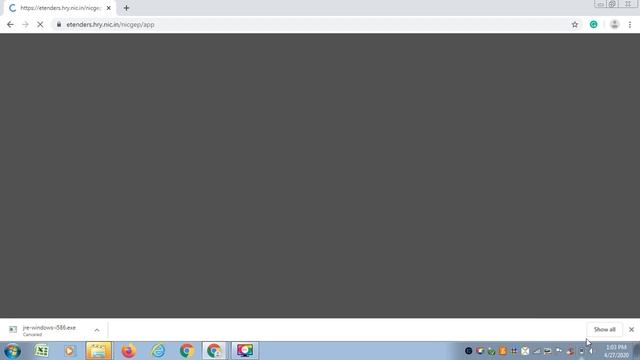Open the Windows Start menu
640x360 pixels.
pos(12,351)
